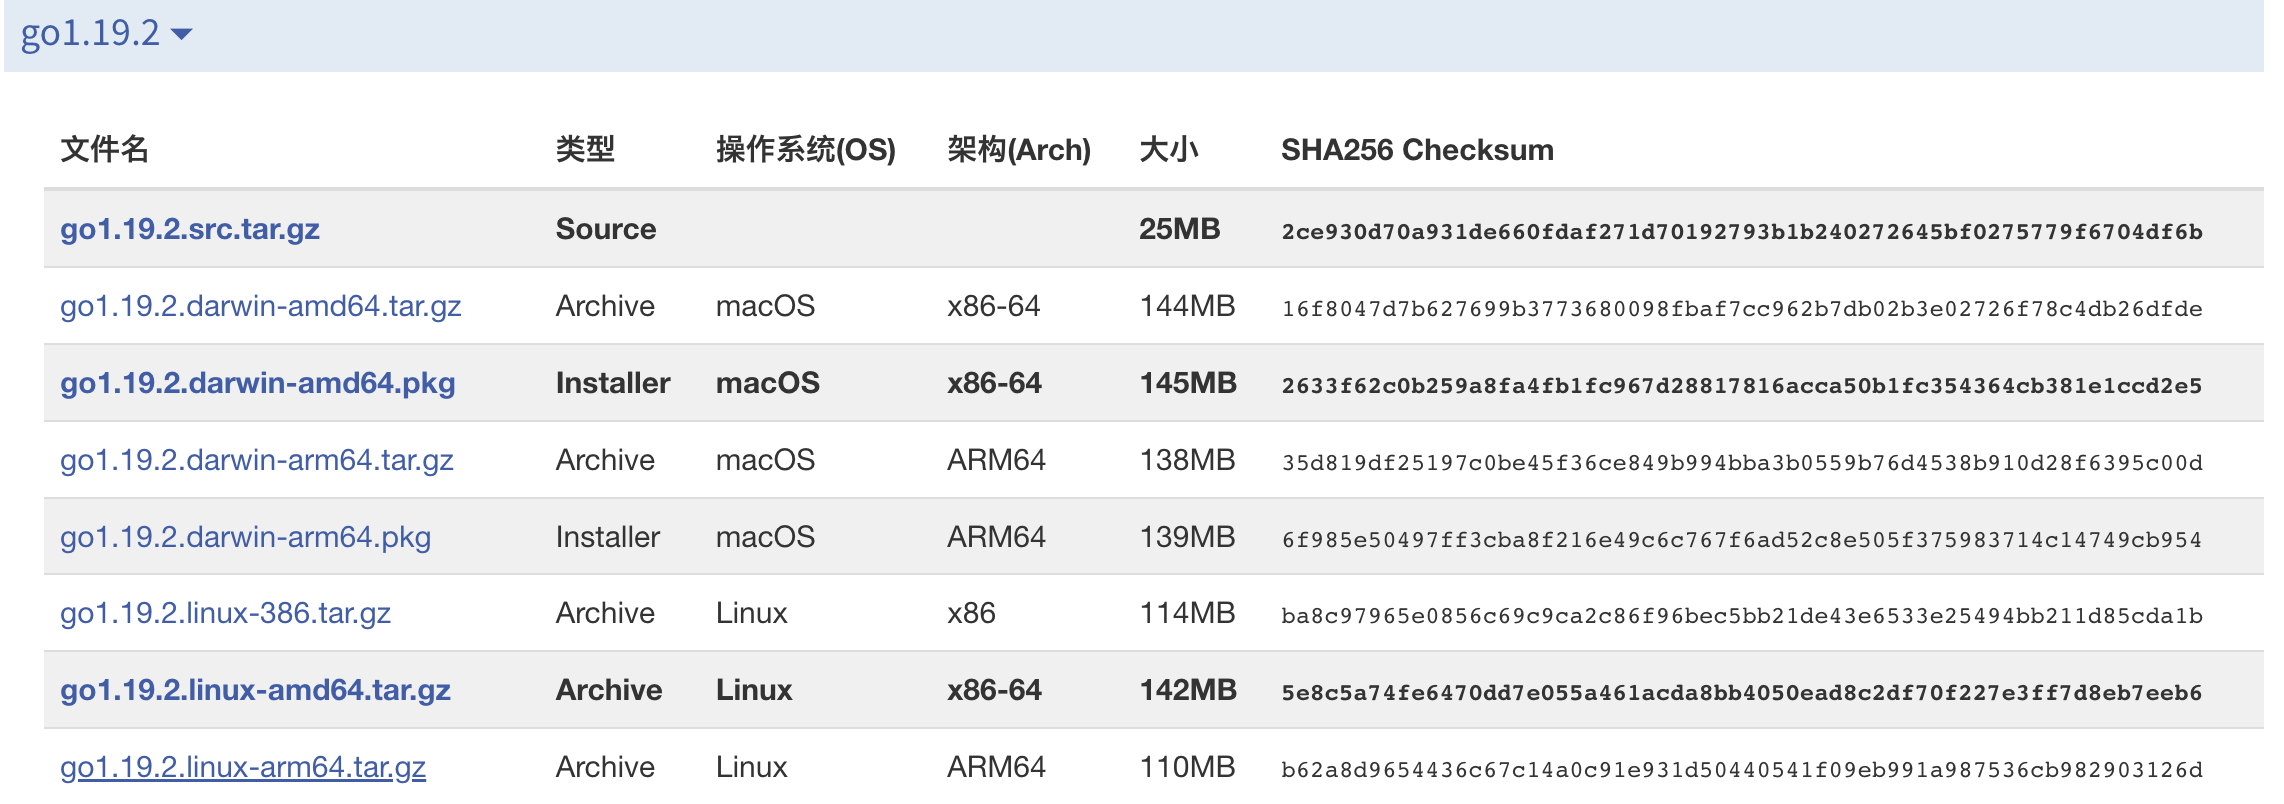Click the checksum starting with 5e8c5a74fe
Viewport: 2284px width, 804px height.
pyautogui.click(x=1741, y=693)
